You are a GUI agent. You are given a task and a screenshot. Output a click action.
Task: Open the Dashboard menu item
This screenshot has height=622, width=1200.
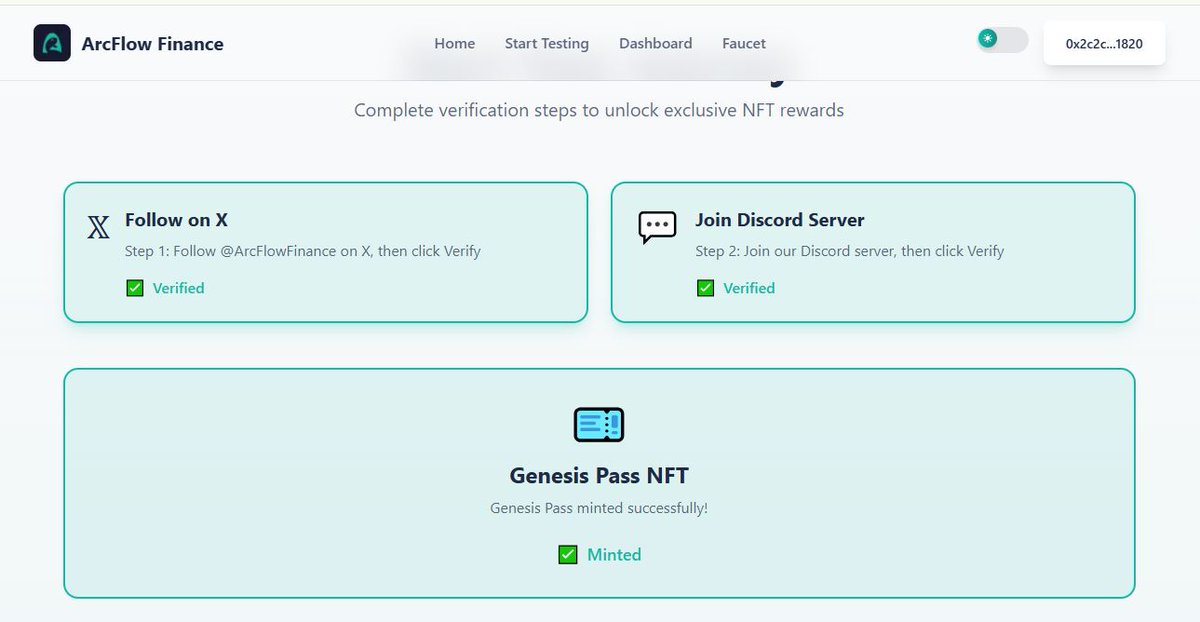pos(656,43)
